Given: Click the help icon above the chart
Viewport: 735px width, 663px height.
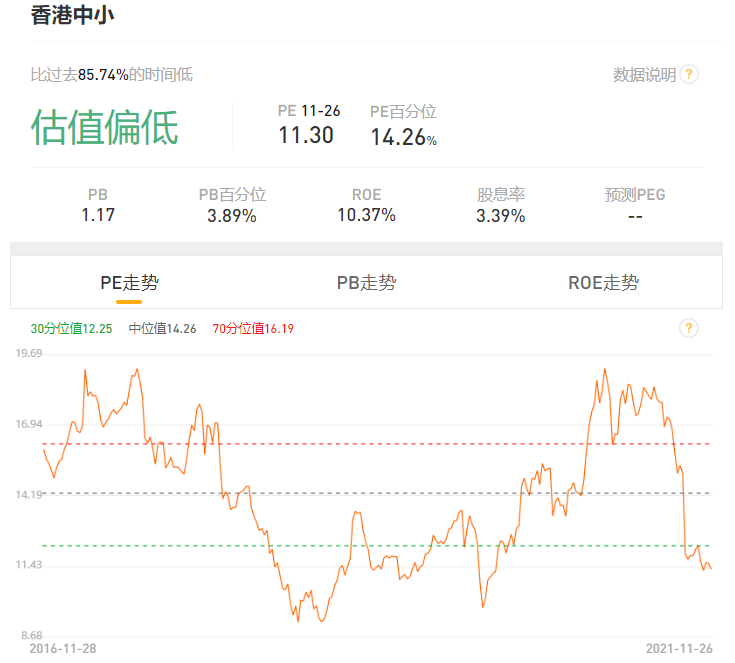Looking at the screenshot, I should coord(689,328).
